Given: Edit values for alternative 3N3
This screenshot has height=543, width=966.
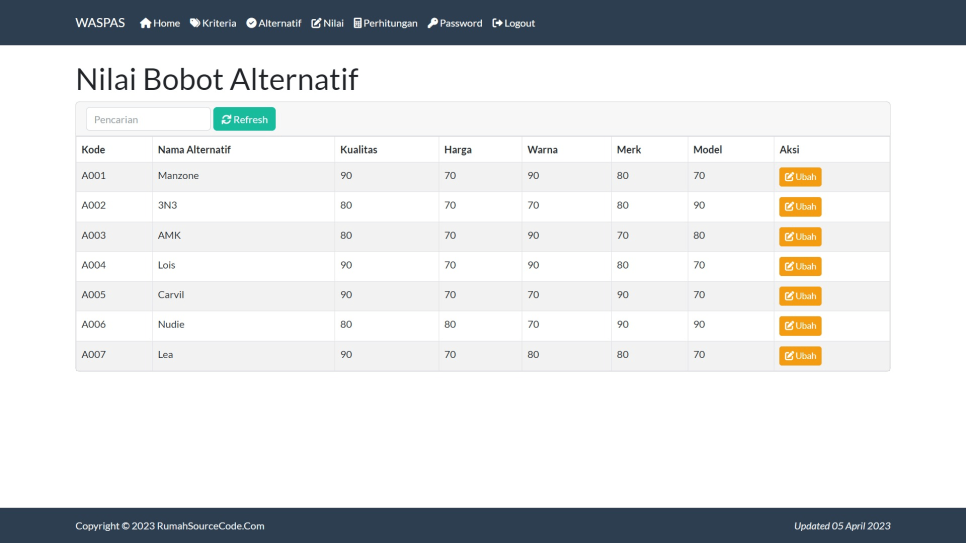Looking at the screenshot, I should point(800,207).
